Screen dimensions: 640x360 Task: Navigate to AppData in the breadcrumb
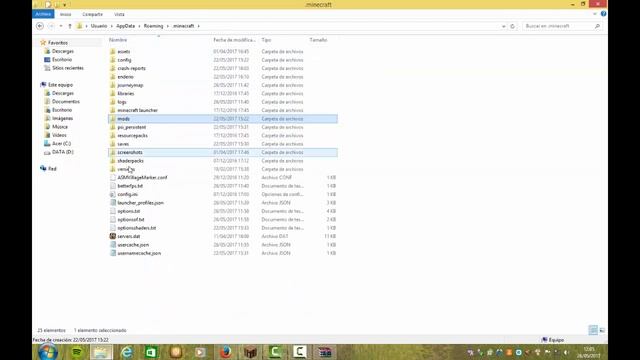pyautogui.click(x=125, y=26)
